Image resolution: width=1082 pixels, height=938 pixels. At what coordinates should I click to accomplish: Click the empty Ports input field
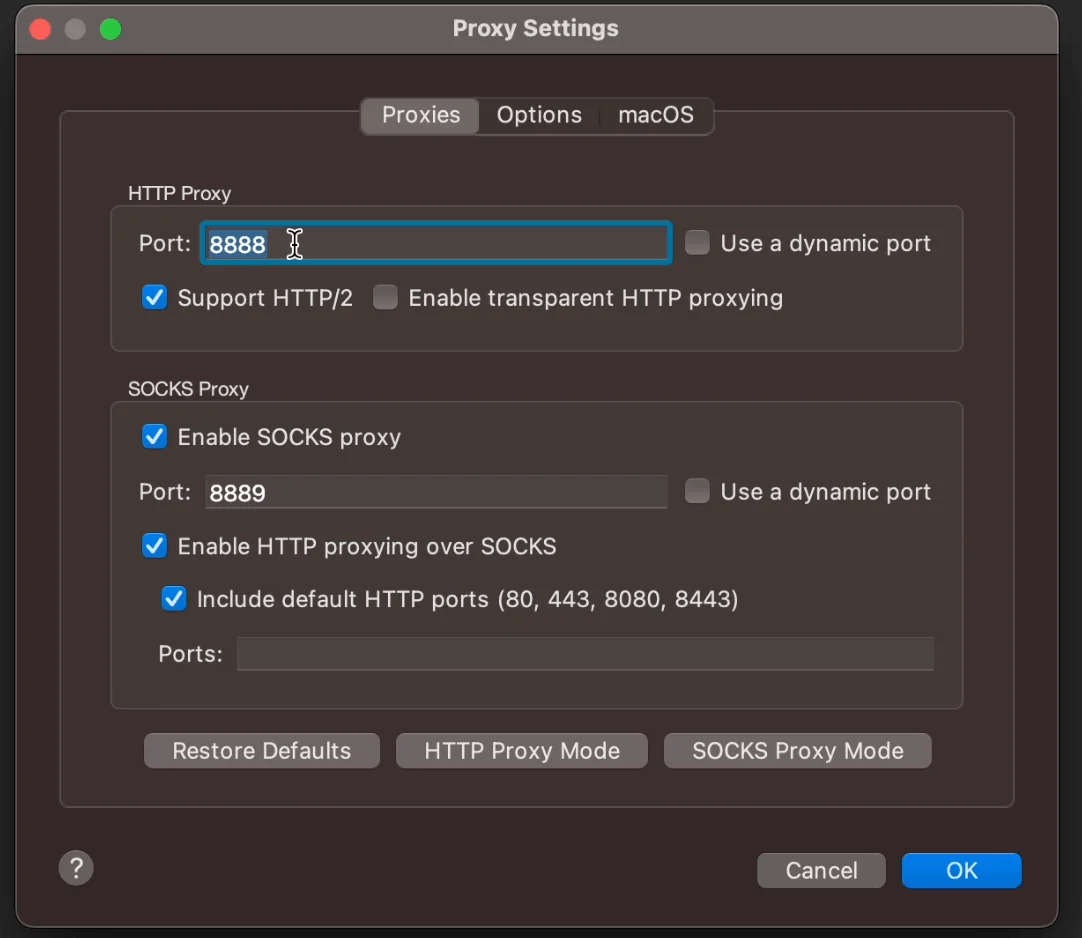pyautogui.click(x=584, y=654)
